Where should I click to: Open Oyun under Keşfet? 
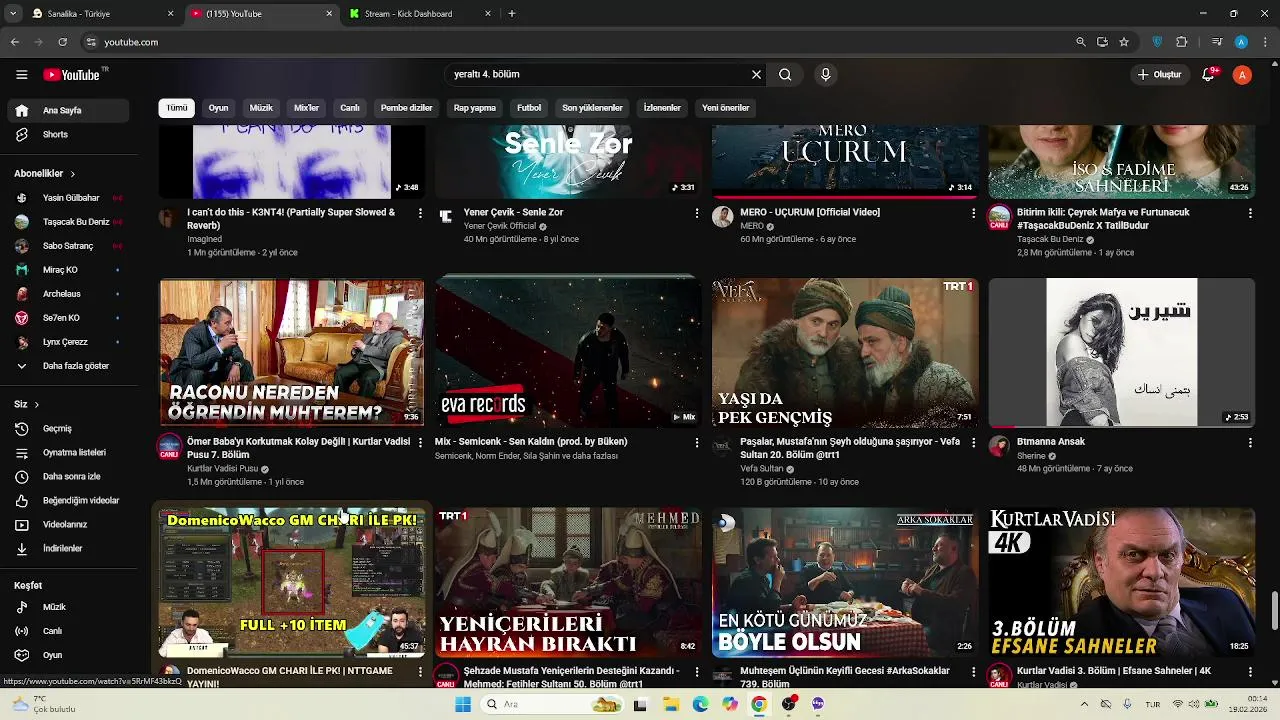tap(68, 655)
